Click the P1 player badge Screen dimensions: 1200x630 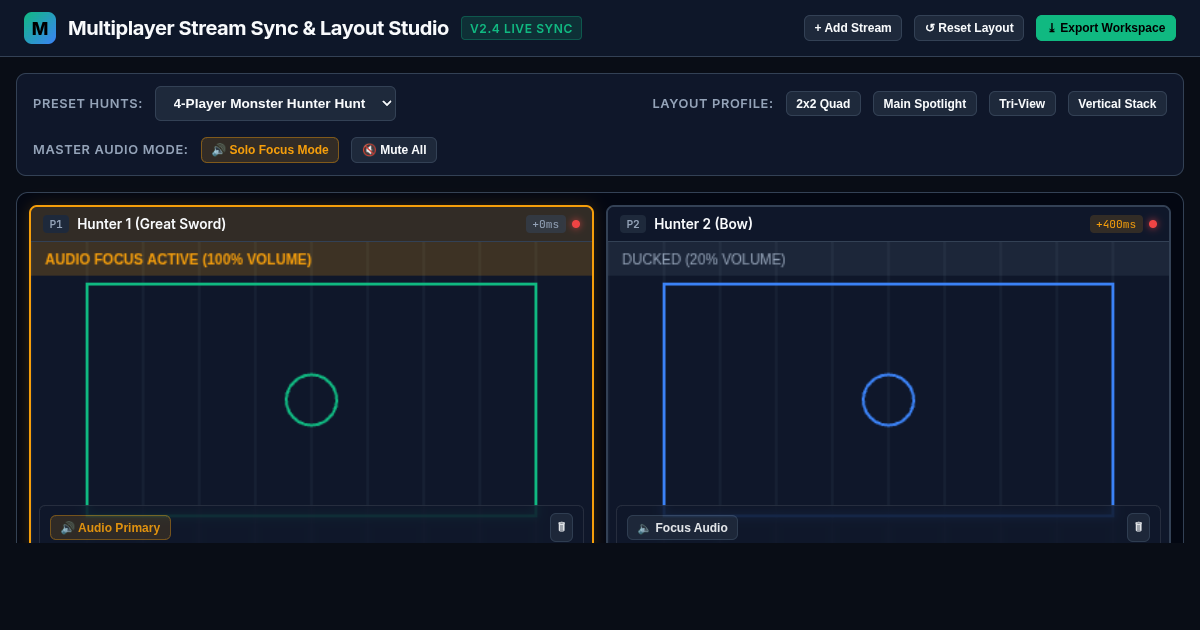(56, 224)
